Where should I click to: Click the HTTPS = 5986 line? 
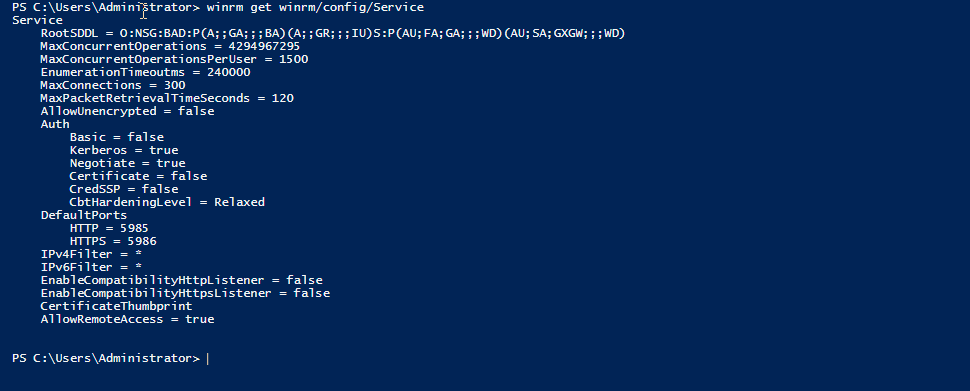click(x=113, y=241)
